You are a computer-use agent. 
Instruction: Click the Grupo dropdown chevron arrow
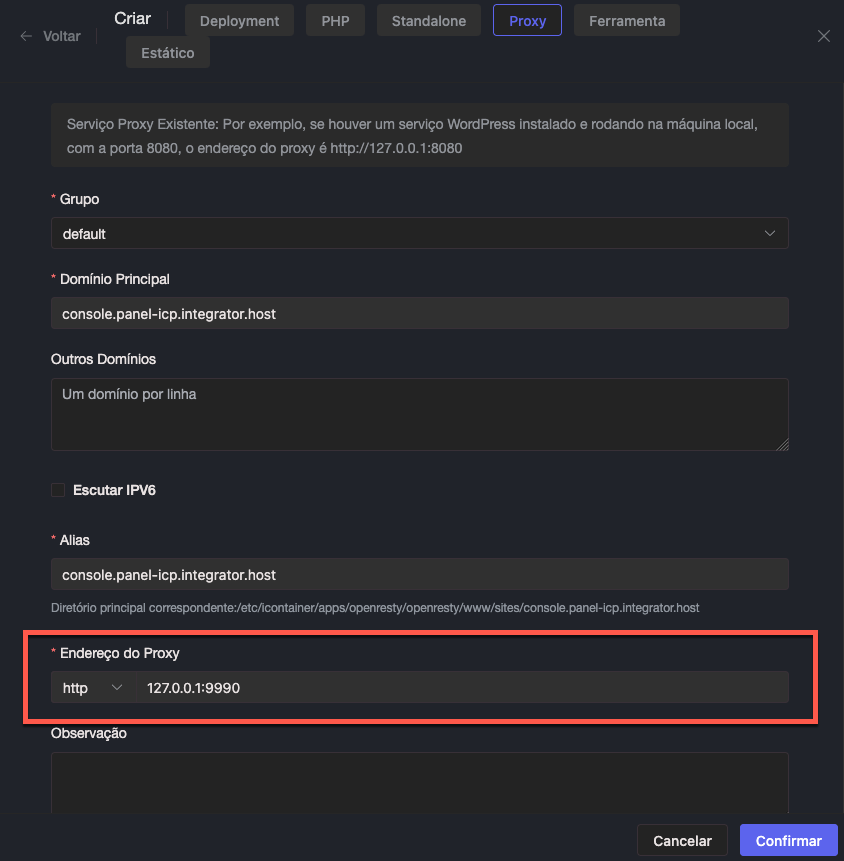(770, 233)
